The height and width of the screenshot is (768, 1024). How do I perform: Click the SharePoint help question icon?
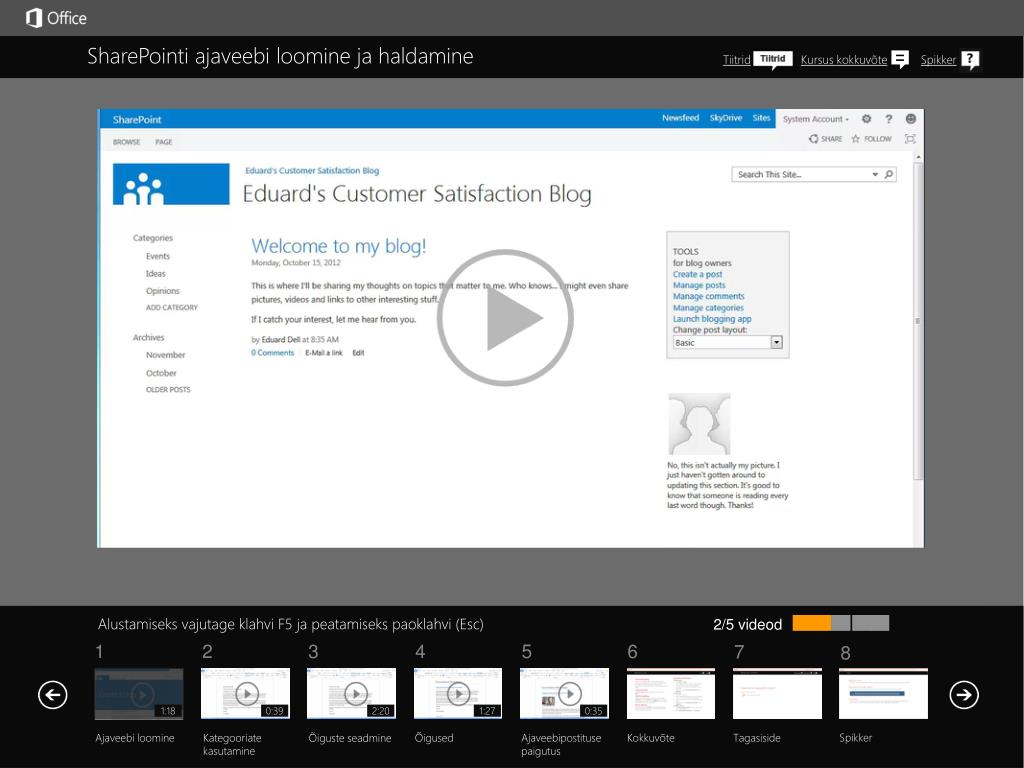pos(888,119)
